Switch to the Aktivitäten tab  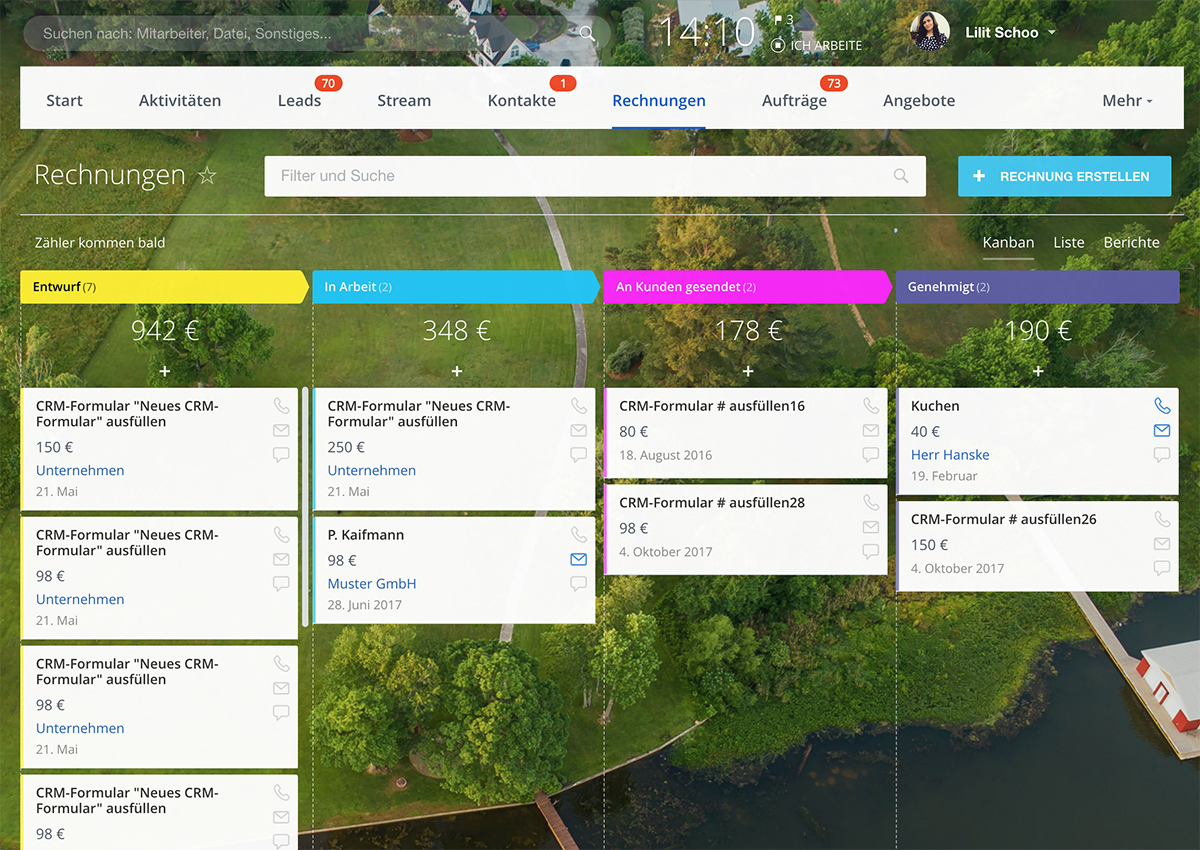(180, 100)
